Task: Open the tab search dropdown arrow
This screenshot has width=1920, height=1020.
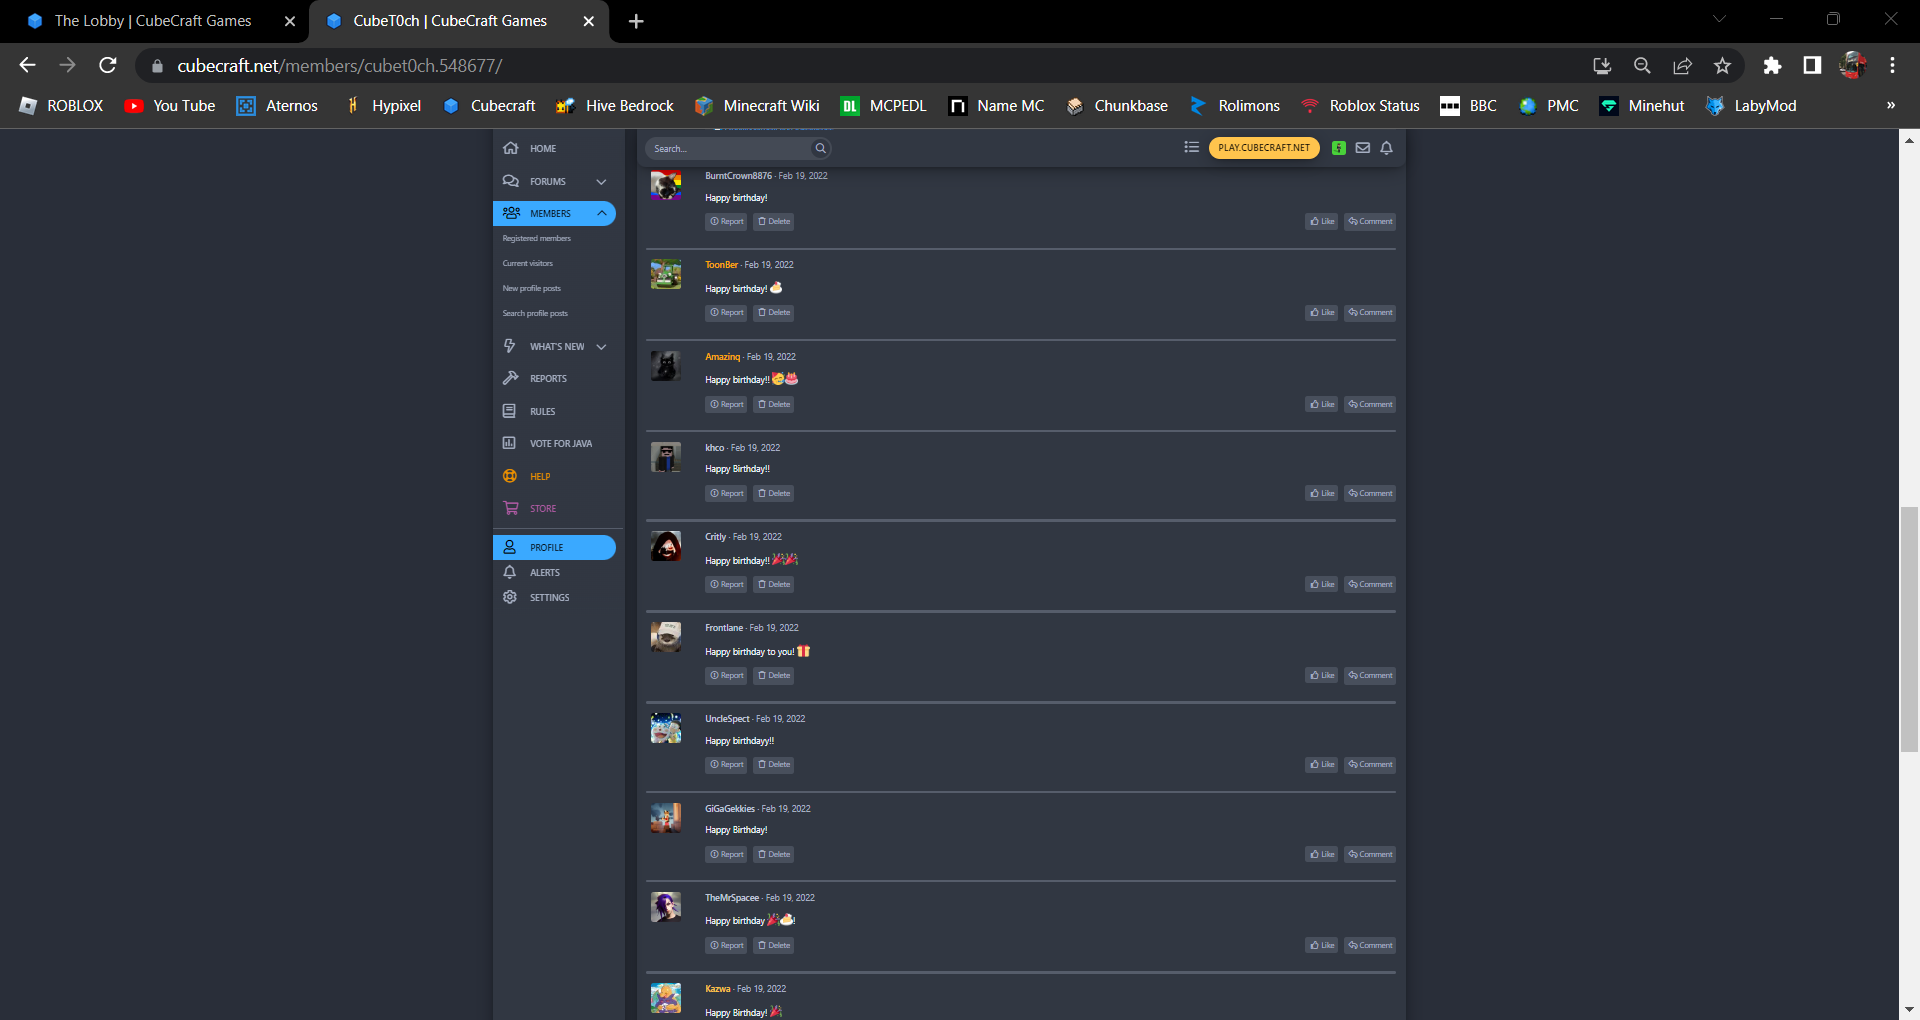Action: pyautogui.click(x=1719, y=19)
